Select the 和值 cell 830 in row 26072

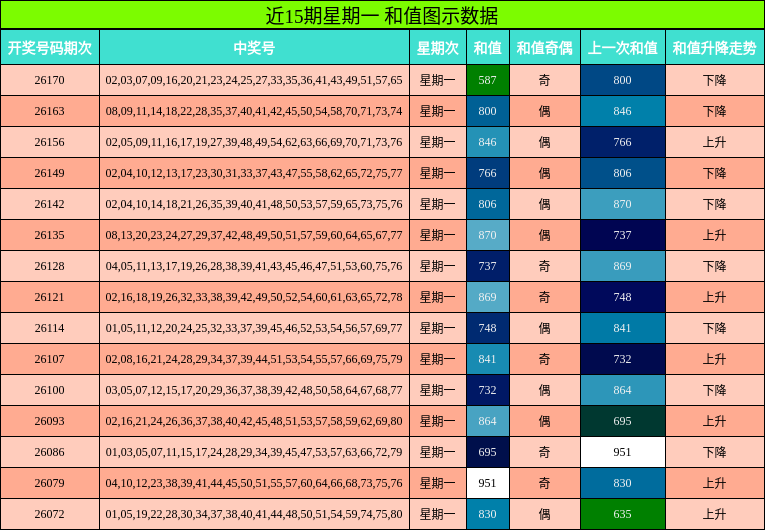click(x=488, y=514)
